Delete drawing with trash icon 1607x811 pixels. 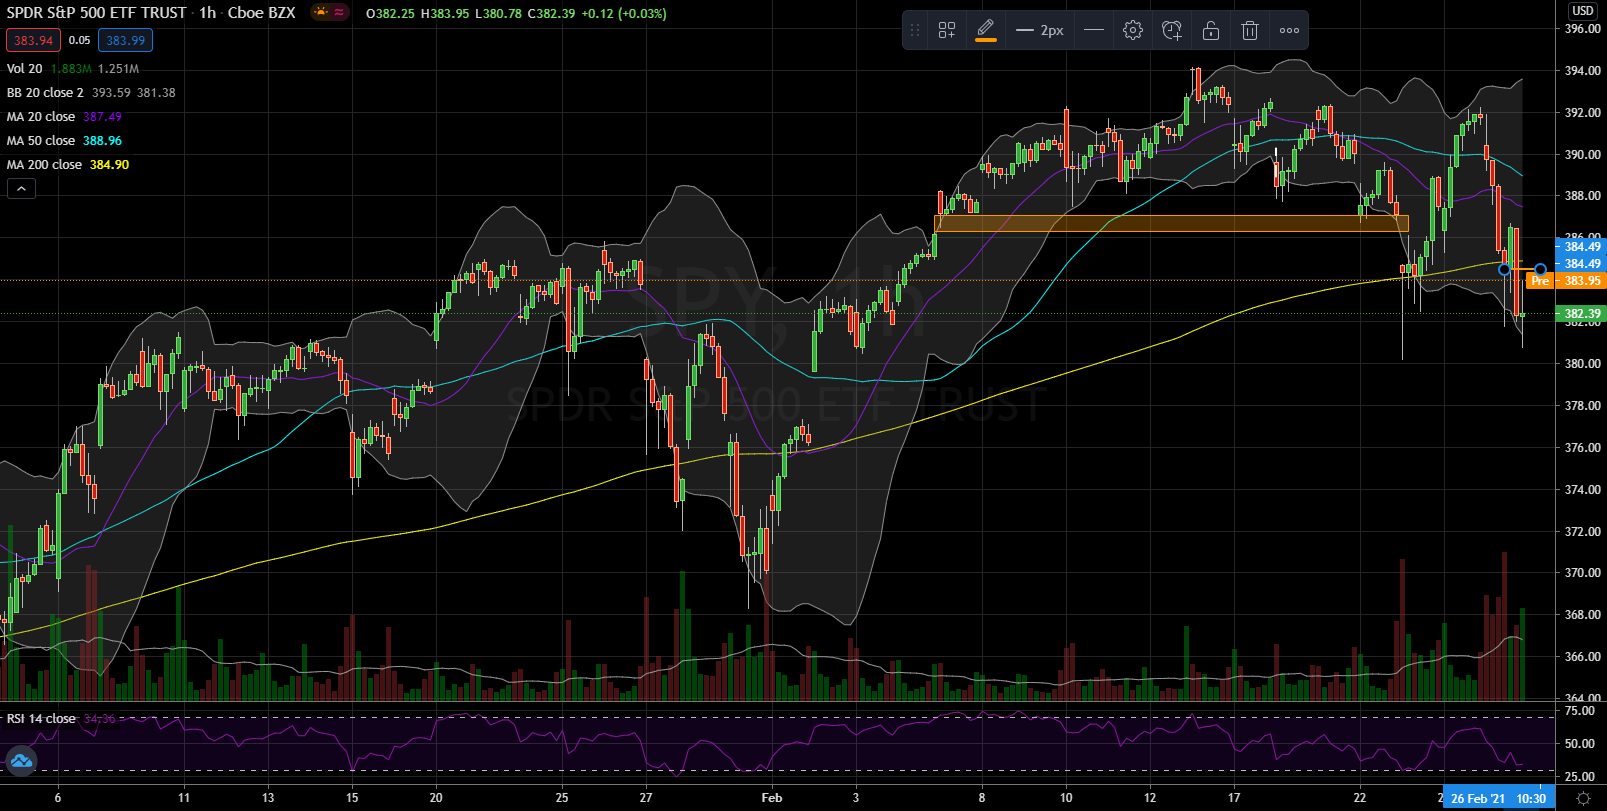pos(1250,30)
